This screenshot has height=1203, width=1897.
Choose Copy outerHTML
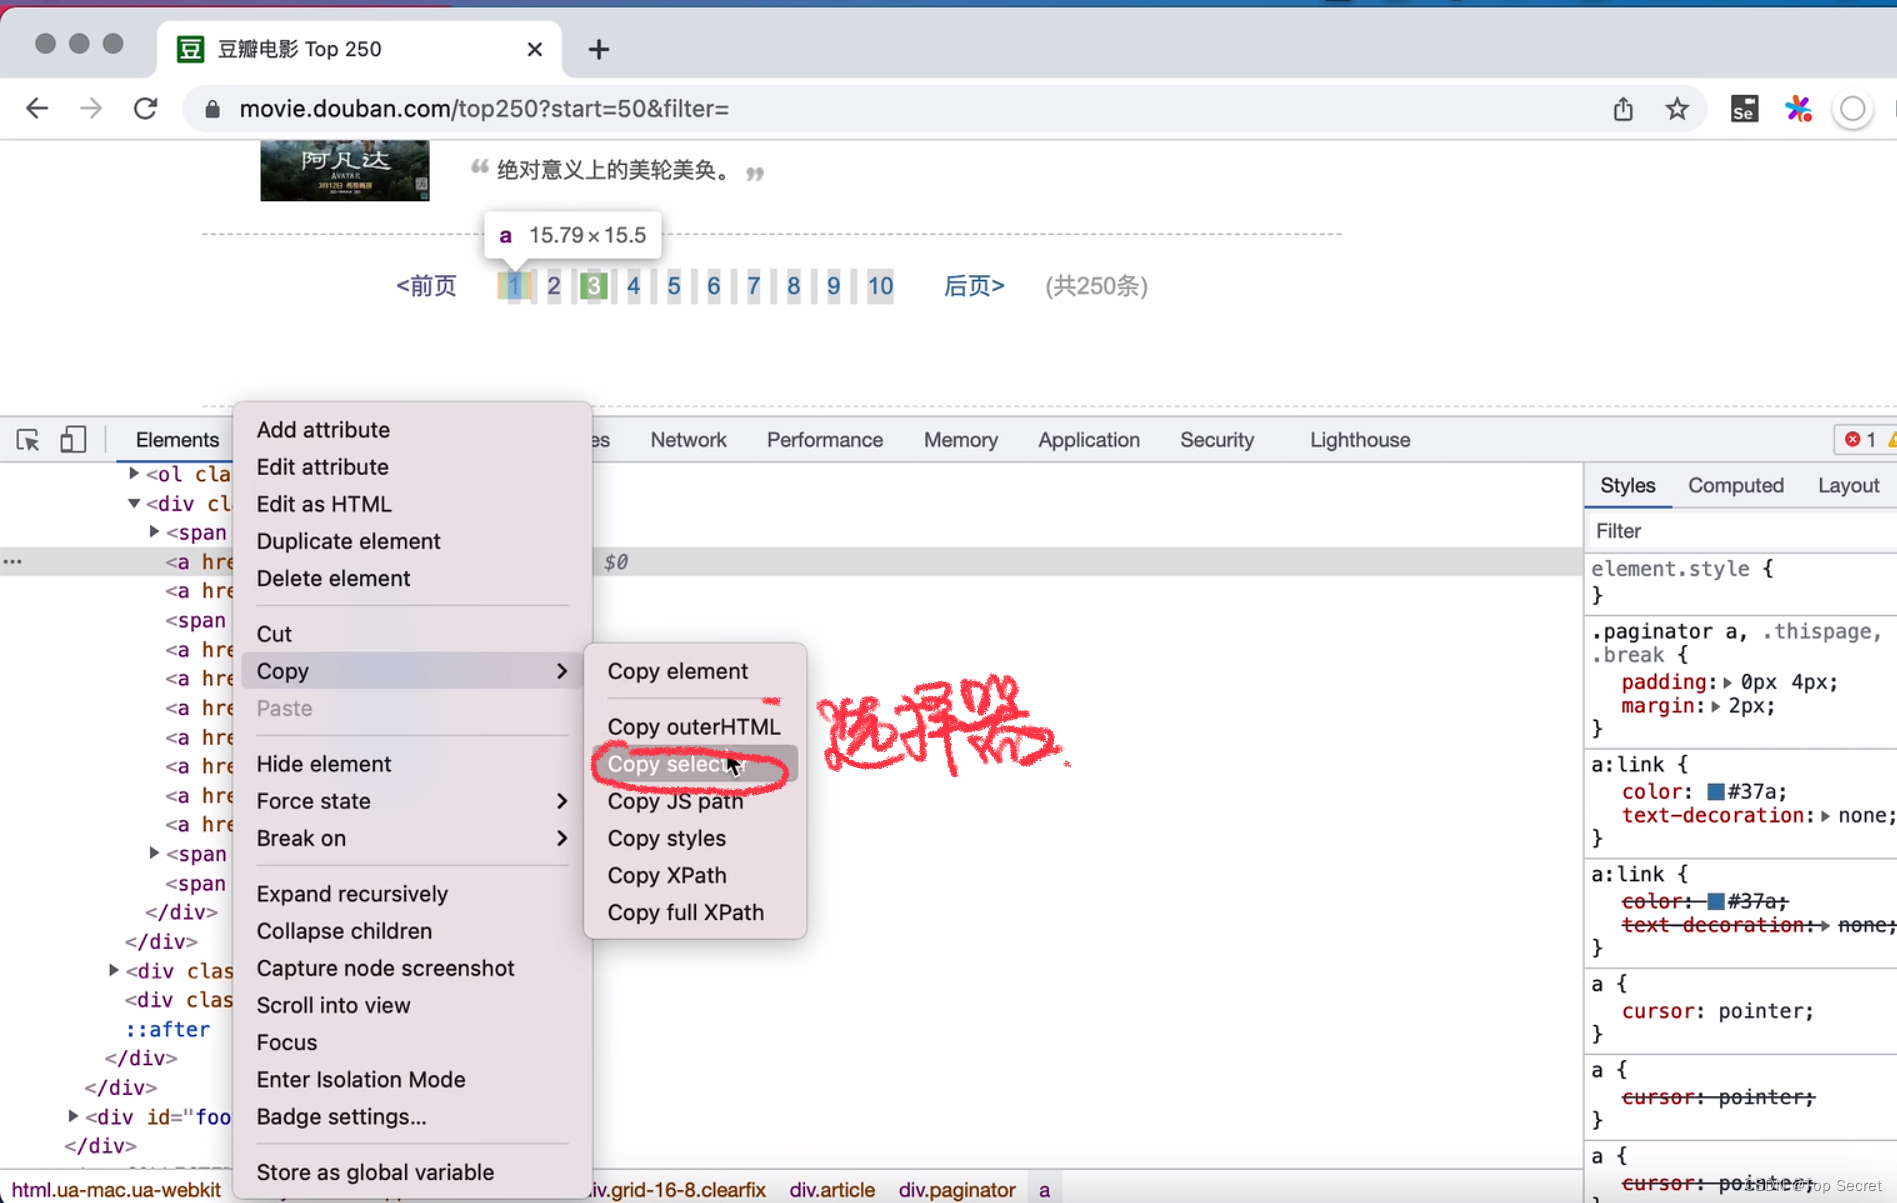pyautogui.click(x=694, y=727)
